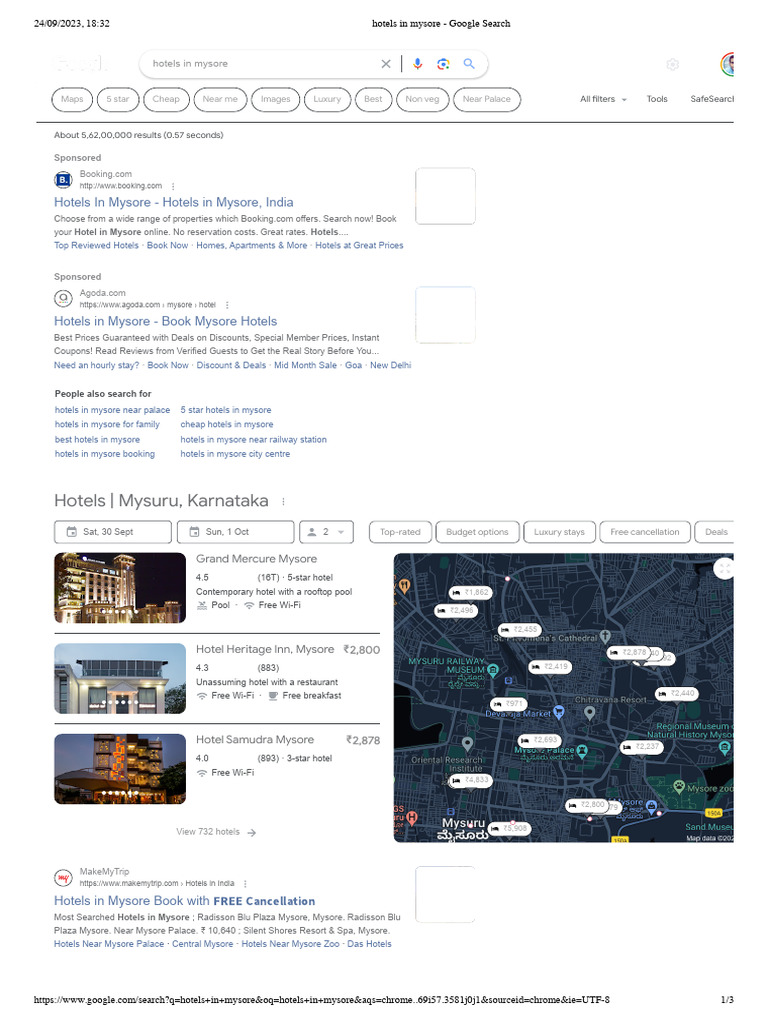Select the Maps filter chip
Screen dimensions: 768x1024
pyautogui.click(x=72, y=99)
